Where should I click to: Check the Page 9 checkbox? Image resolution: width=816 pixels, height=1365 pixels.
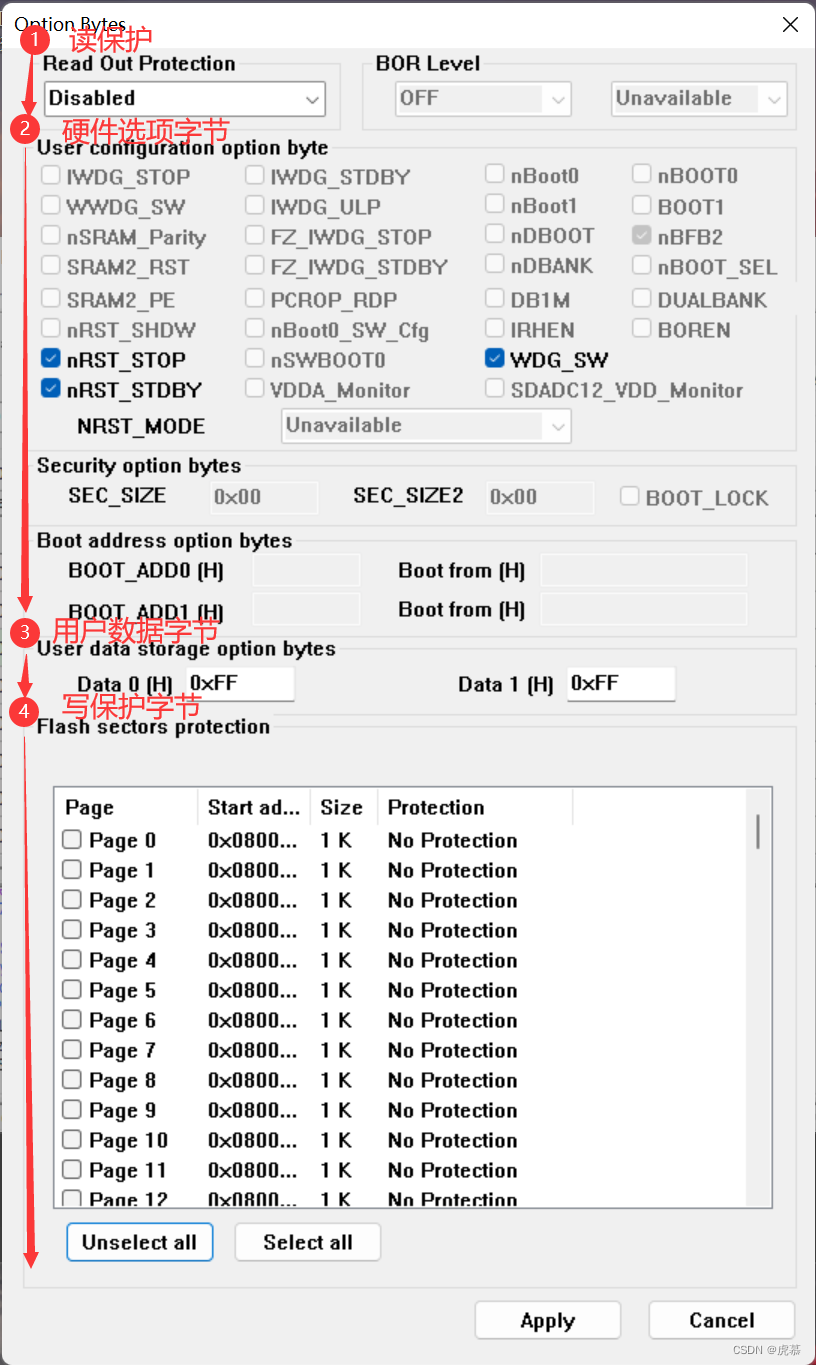(72, 1110)
